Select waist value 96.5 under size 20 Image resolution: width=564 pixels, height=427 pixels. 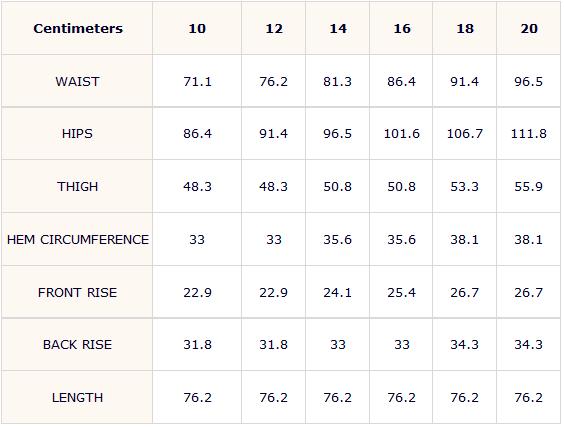pyautogui.click(x=528, y=82)
